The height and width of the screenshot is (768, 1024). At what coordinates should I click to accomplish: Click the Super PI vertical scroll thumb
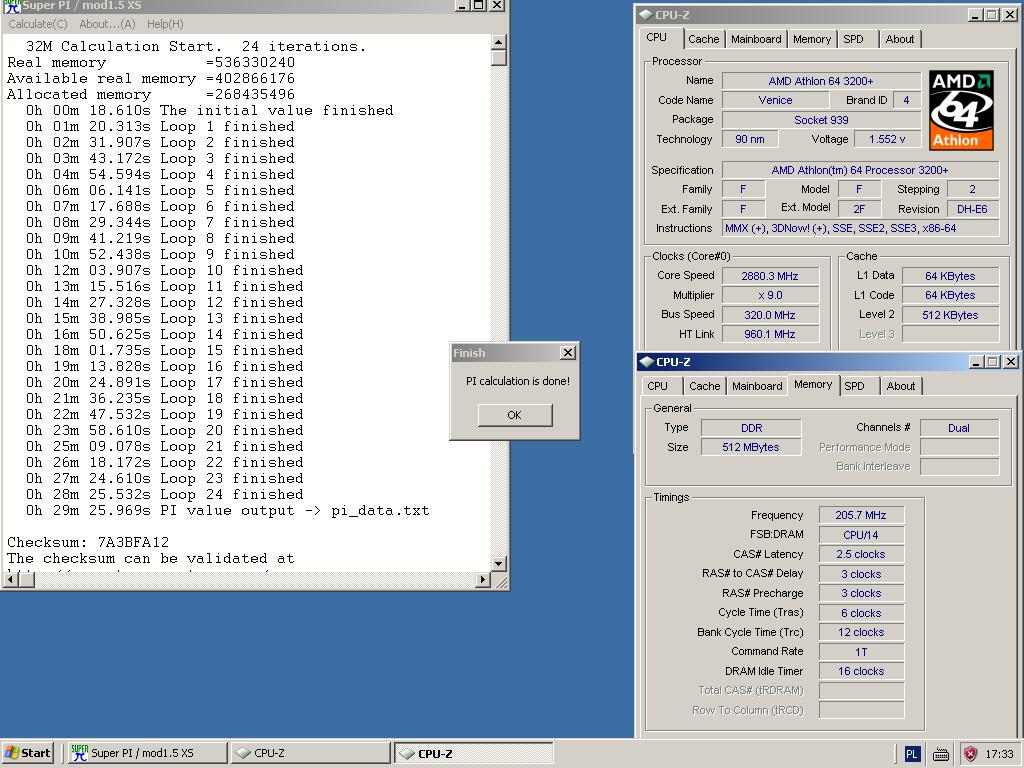[x=498, y=58]
